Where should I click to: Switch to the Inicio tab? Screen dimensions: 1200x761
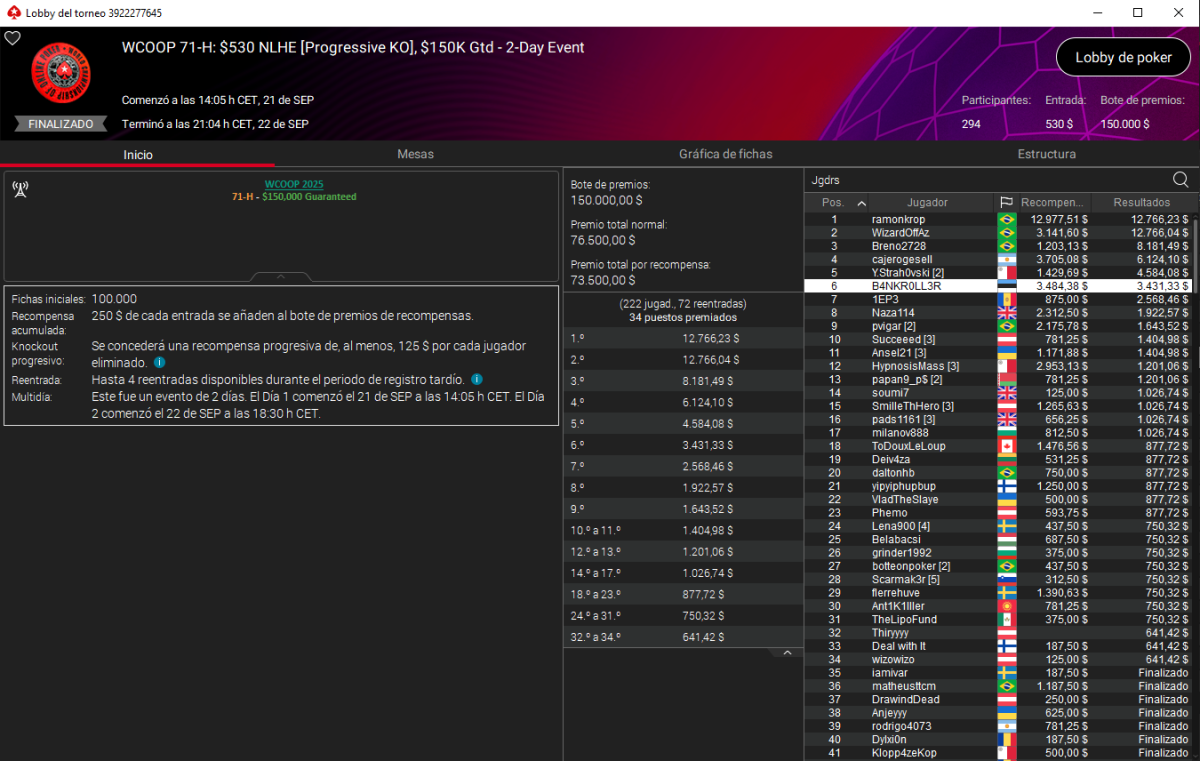[138, 154]
